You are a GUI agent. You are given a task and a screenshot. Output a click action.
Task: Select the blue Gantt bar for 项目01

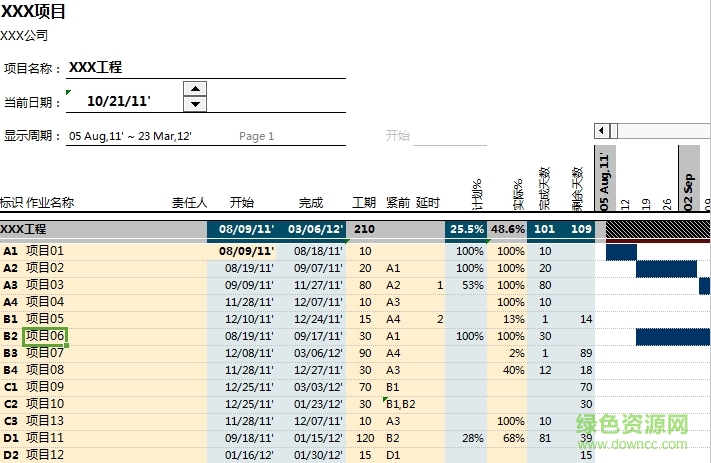click(x=621, y=251)
